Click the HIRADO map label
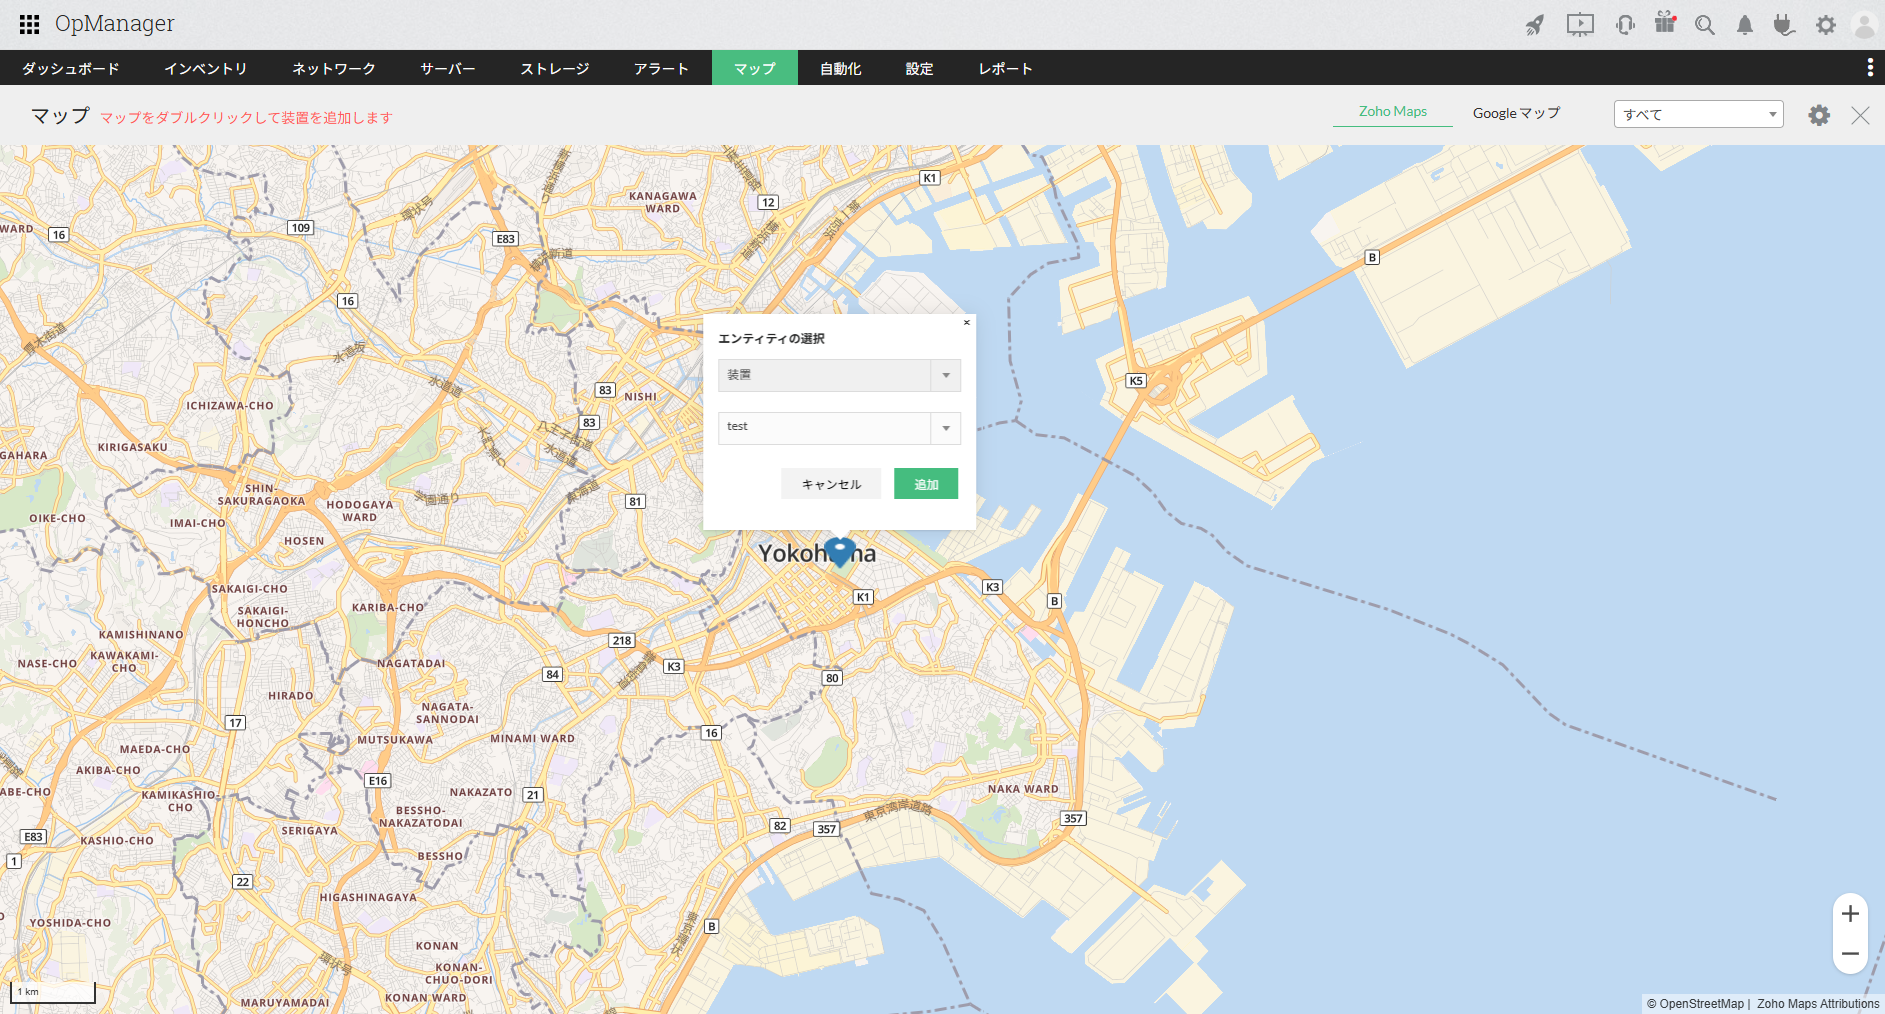This screenshot has height=1014, width=1885. (291, 695)
